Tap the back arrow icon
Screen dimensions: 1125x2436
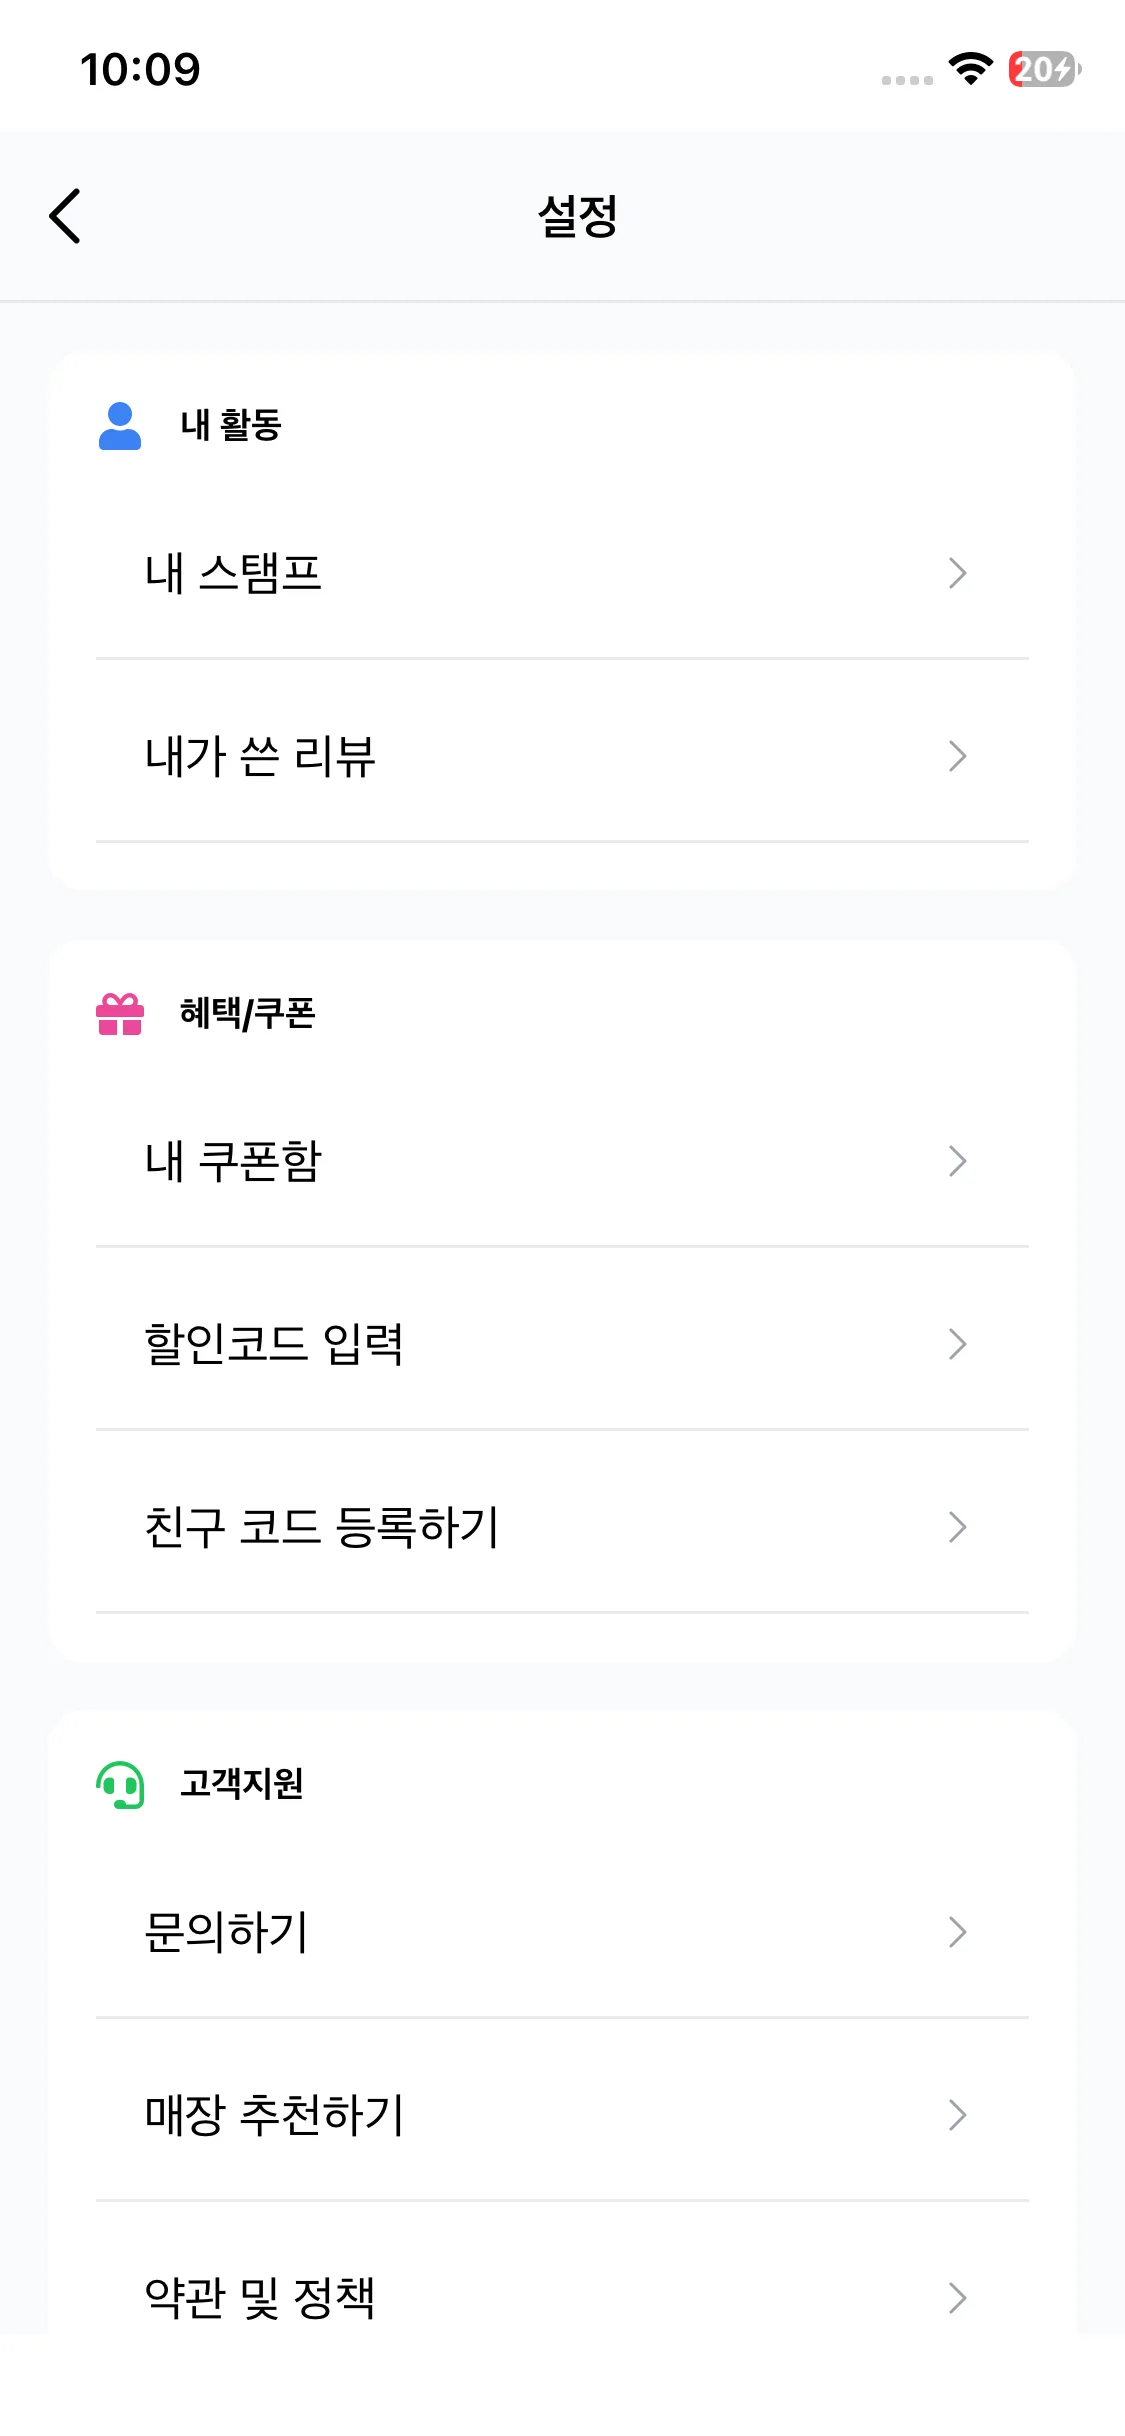tap(66, 216)
